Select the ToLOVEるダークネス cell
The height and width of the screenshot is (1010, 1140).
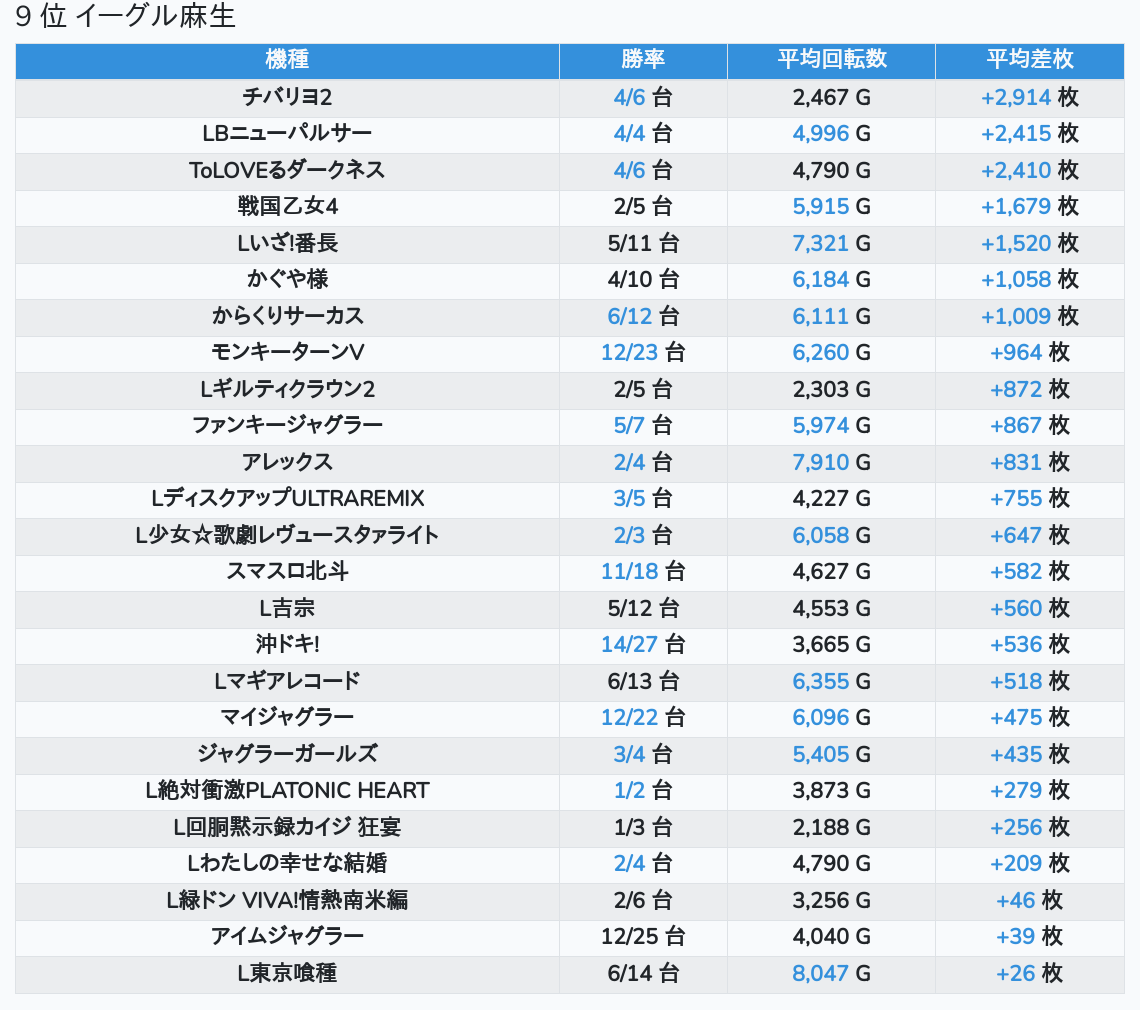[287, 170]
